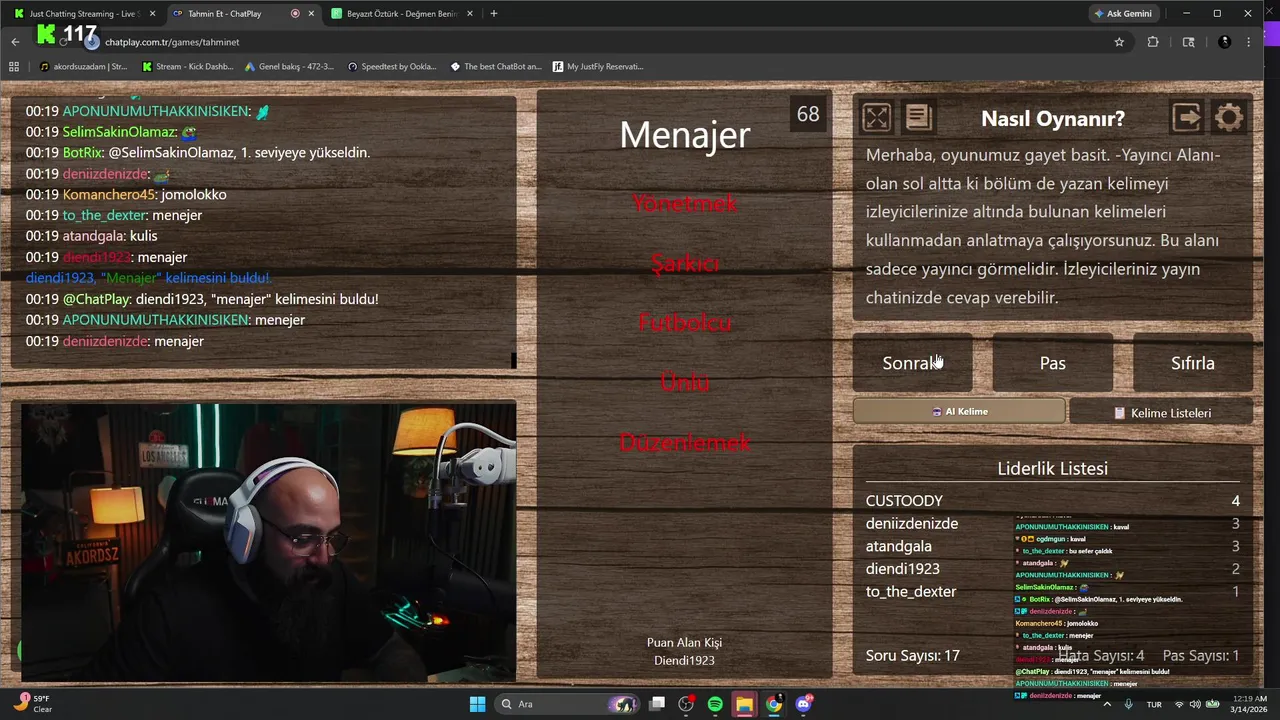This screenshot has height=720, width=1280.
Task: Click Liderlik Listesi heading
Action: pyautogui.click(x=1052, y=468)
